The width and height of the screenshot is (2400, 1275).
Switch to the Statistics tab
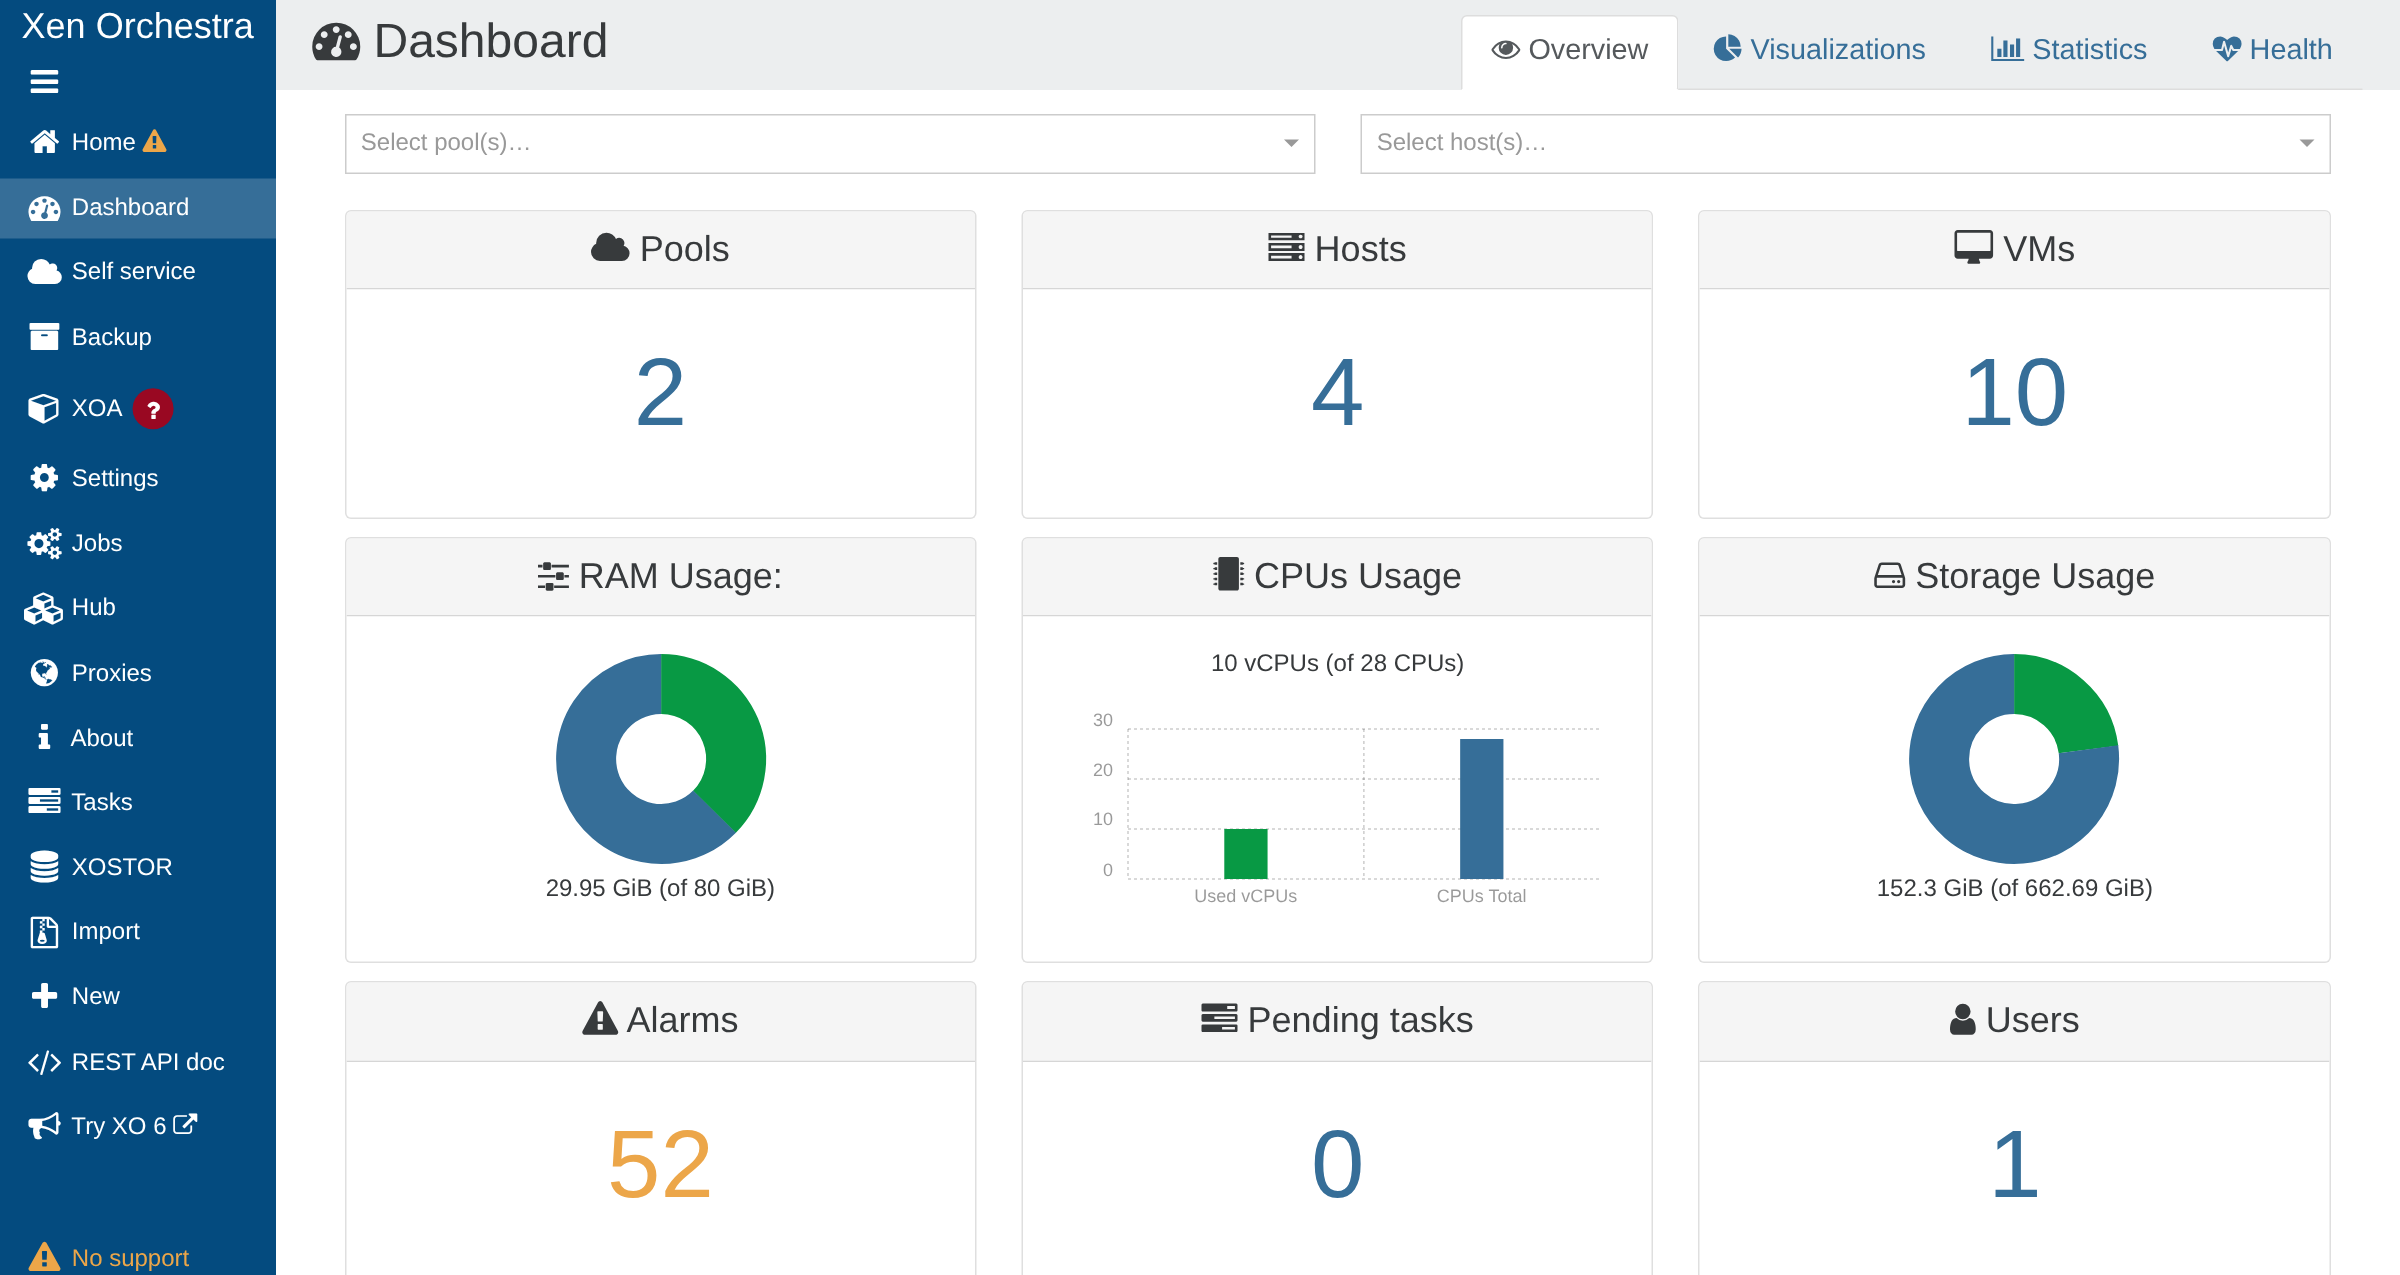point(2068,50)
